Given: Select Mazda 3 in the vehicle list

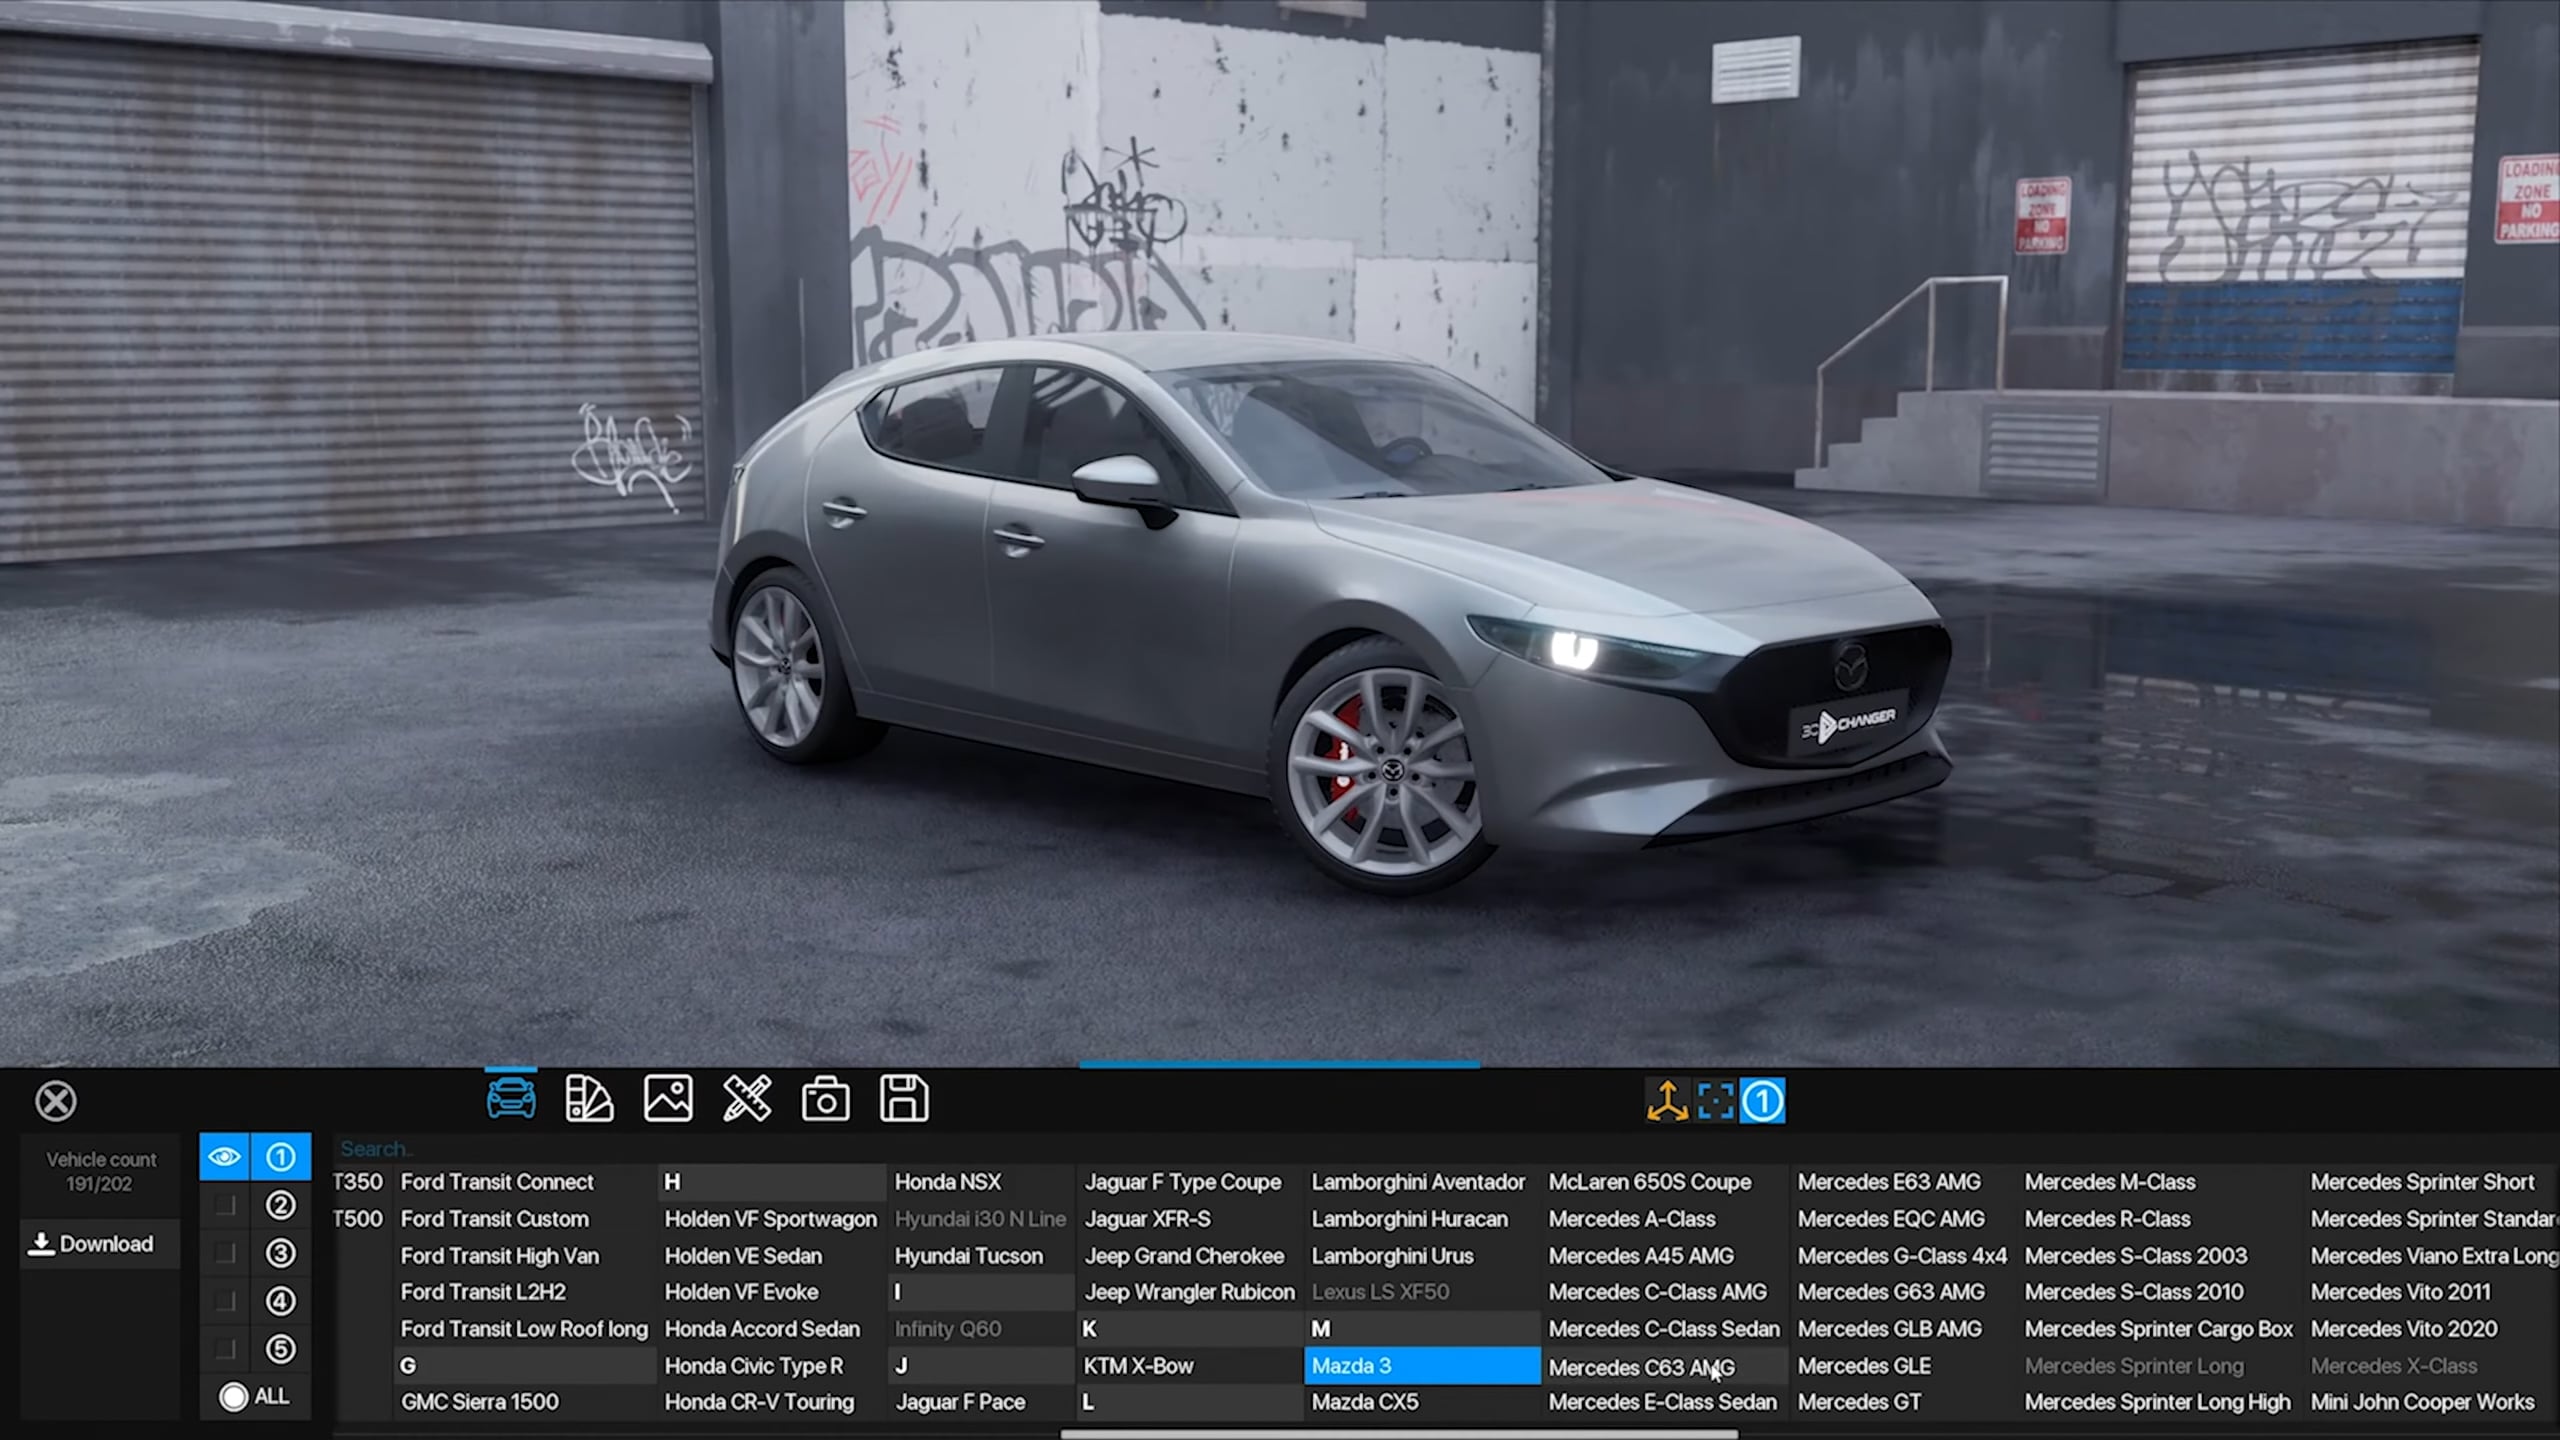Looking at the screenshot, I should [1422, 1366].
